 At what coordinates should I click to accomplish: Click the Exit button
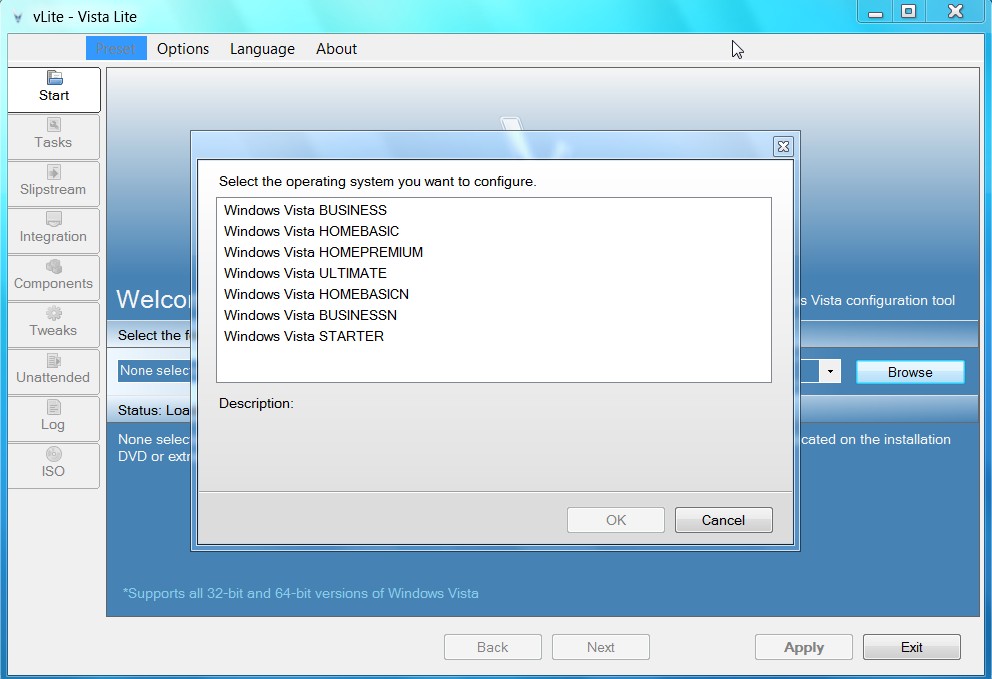[x=912, y=647]
